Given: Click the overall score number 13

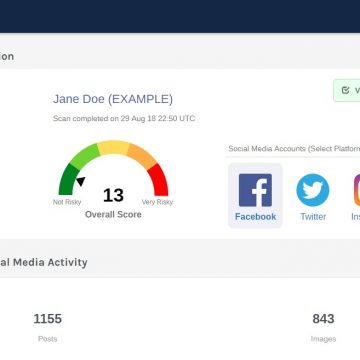Looking at the screenshot, I should [x=113, y=195].
